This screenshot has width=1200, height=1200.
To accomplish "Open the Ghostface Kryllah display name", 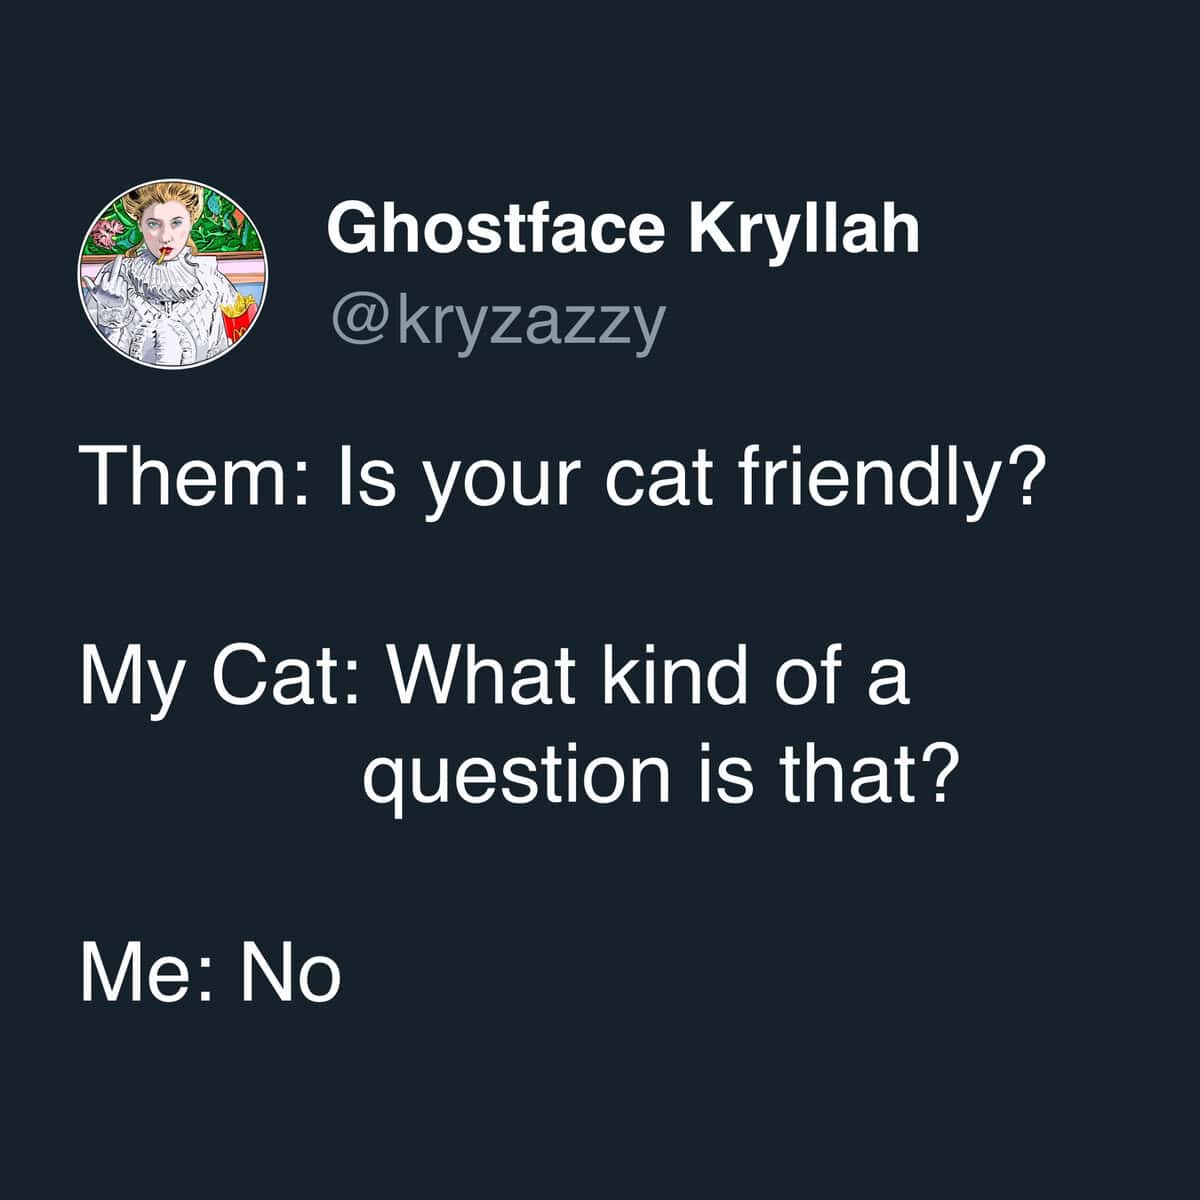I will [x=622, y=229].
